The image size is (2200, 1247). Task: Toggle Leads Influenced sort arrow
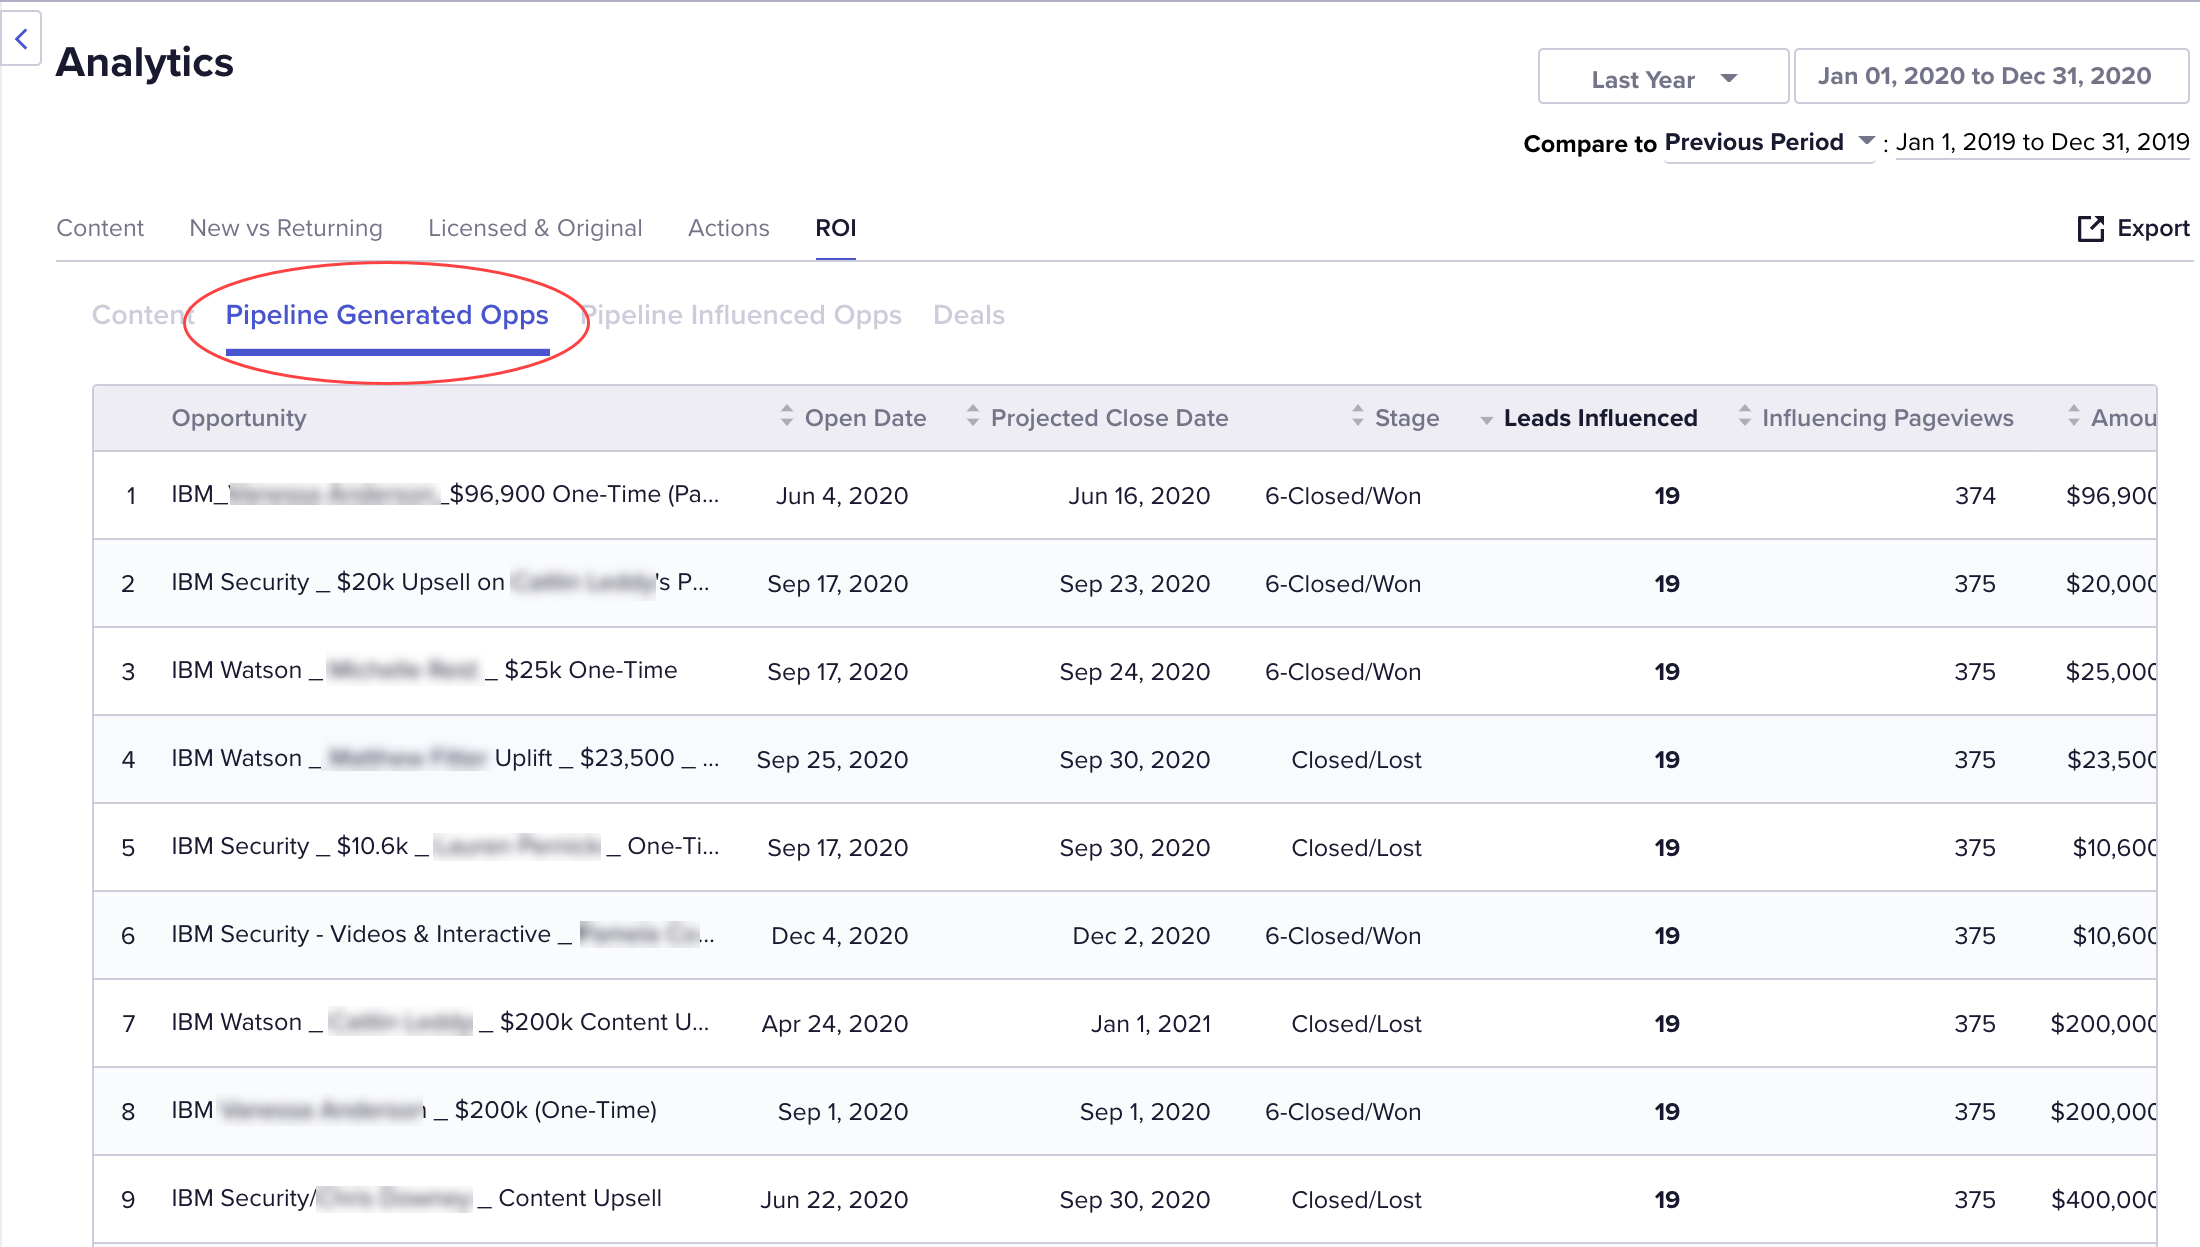(x=1487, y=420)
